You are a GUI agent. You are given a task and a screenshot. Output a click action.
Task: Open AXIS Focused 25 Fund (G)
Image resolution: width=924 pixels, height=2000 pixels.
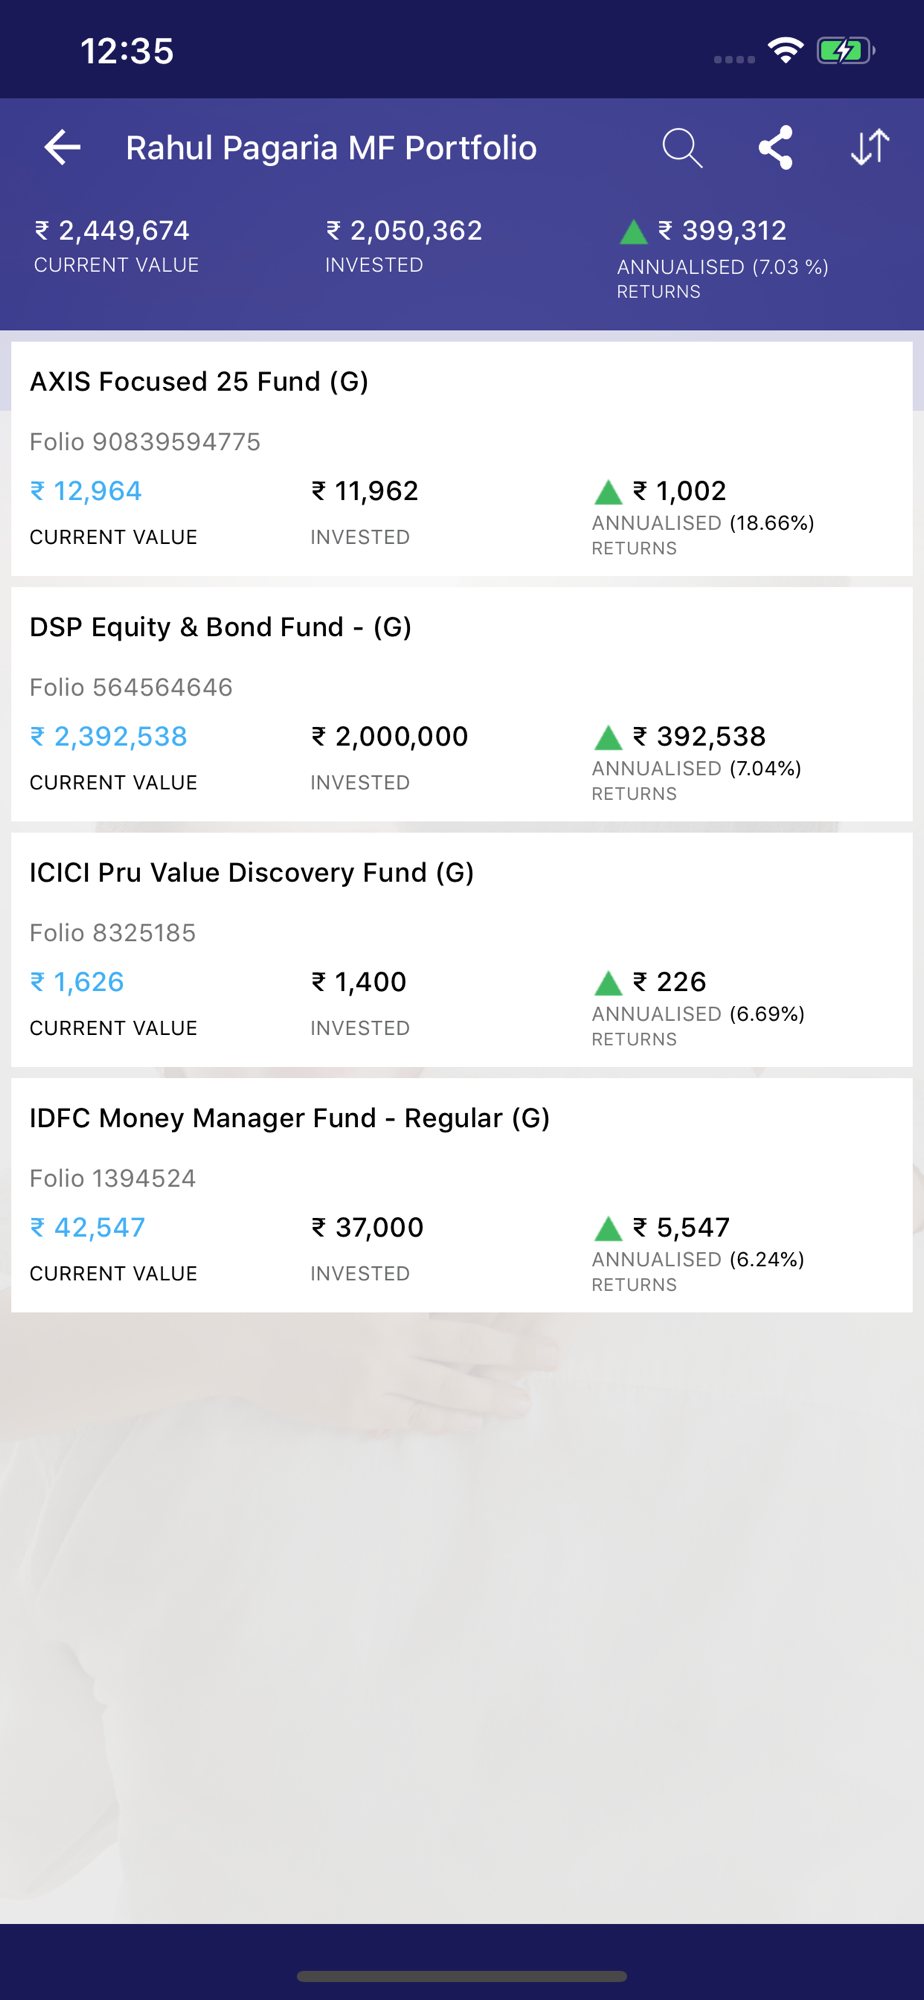[x=199, y=382]
